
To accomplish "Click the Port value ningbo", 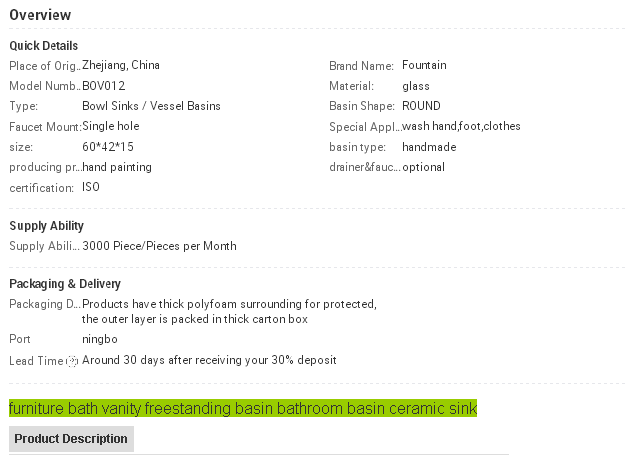I will [99, 339].
